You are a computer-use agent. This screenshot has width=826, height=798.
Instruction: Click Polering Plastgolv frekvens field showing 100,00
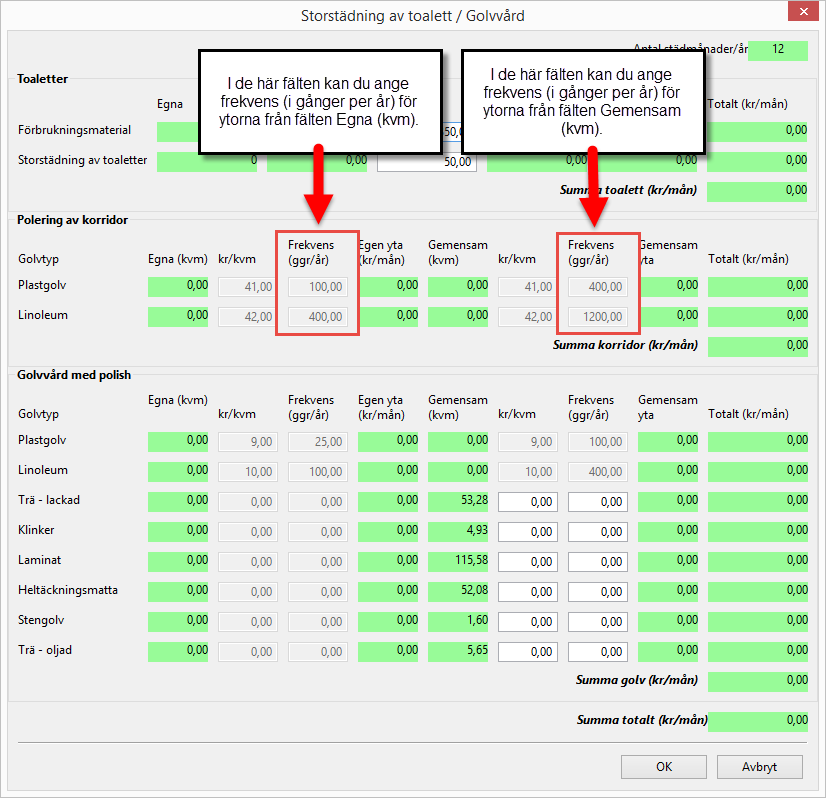point(318,287)
